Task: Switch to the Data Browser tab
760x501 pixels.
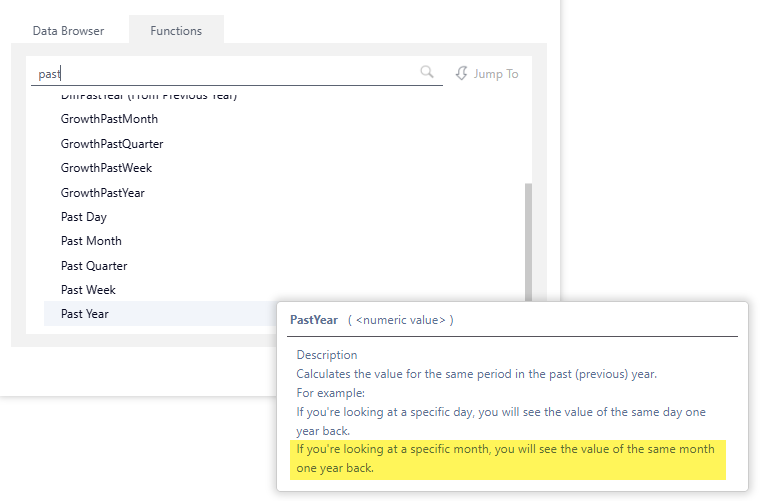Action: tap(68, 31)
